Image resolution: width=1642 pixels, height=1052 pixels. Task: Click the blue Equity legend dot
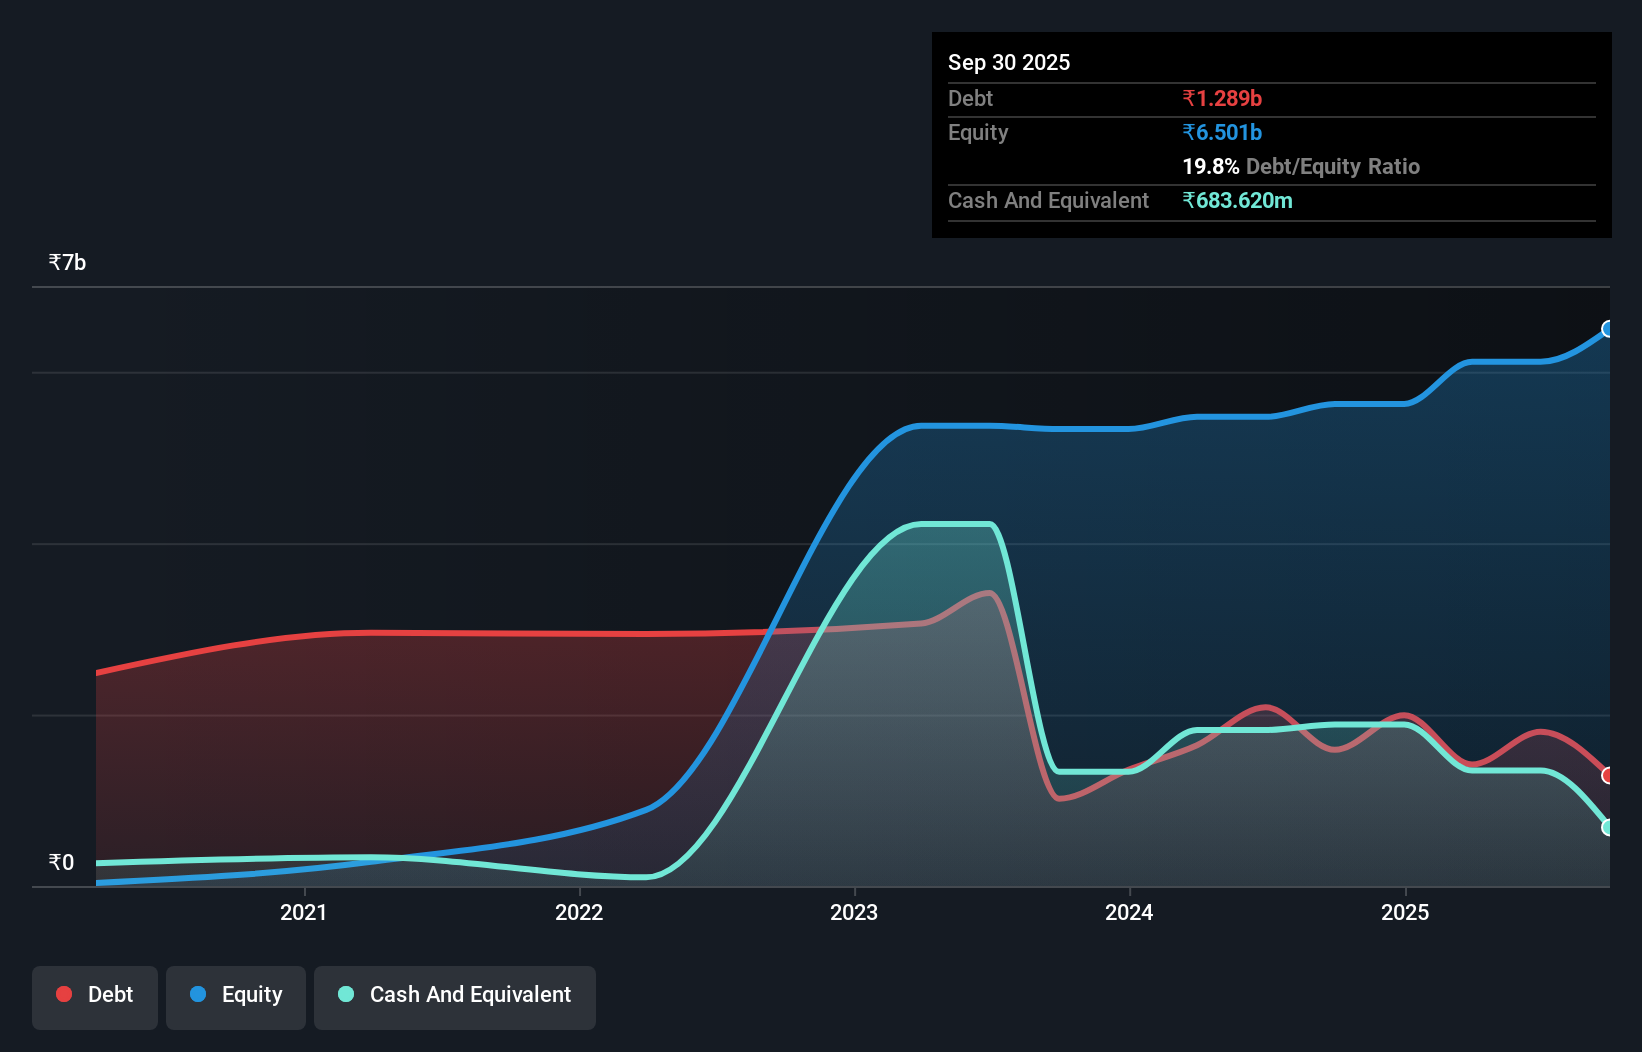click(199, 994)
